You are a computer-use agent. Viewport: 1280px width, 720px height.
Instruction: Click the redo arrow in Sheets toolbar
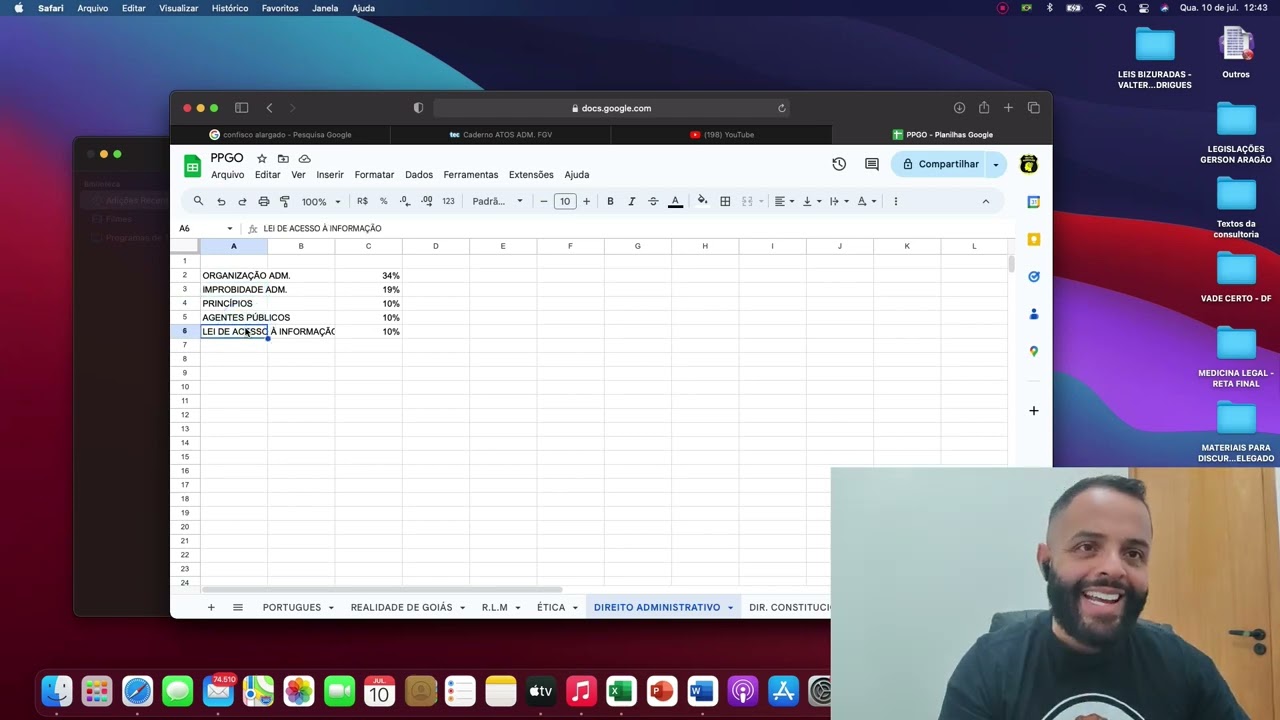(x=242, y=201)
